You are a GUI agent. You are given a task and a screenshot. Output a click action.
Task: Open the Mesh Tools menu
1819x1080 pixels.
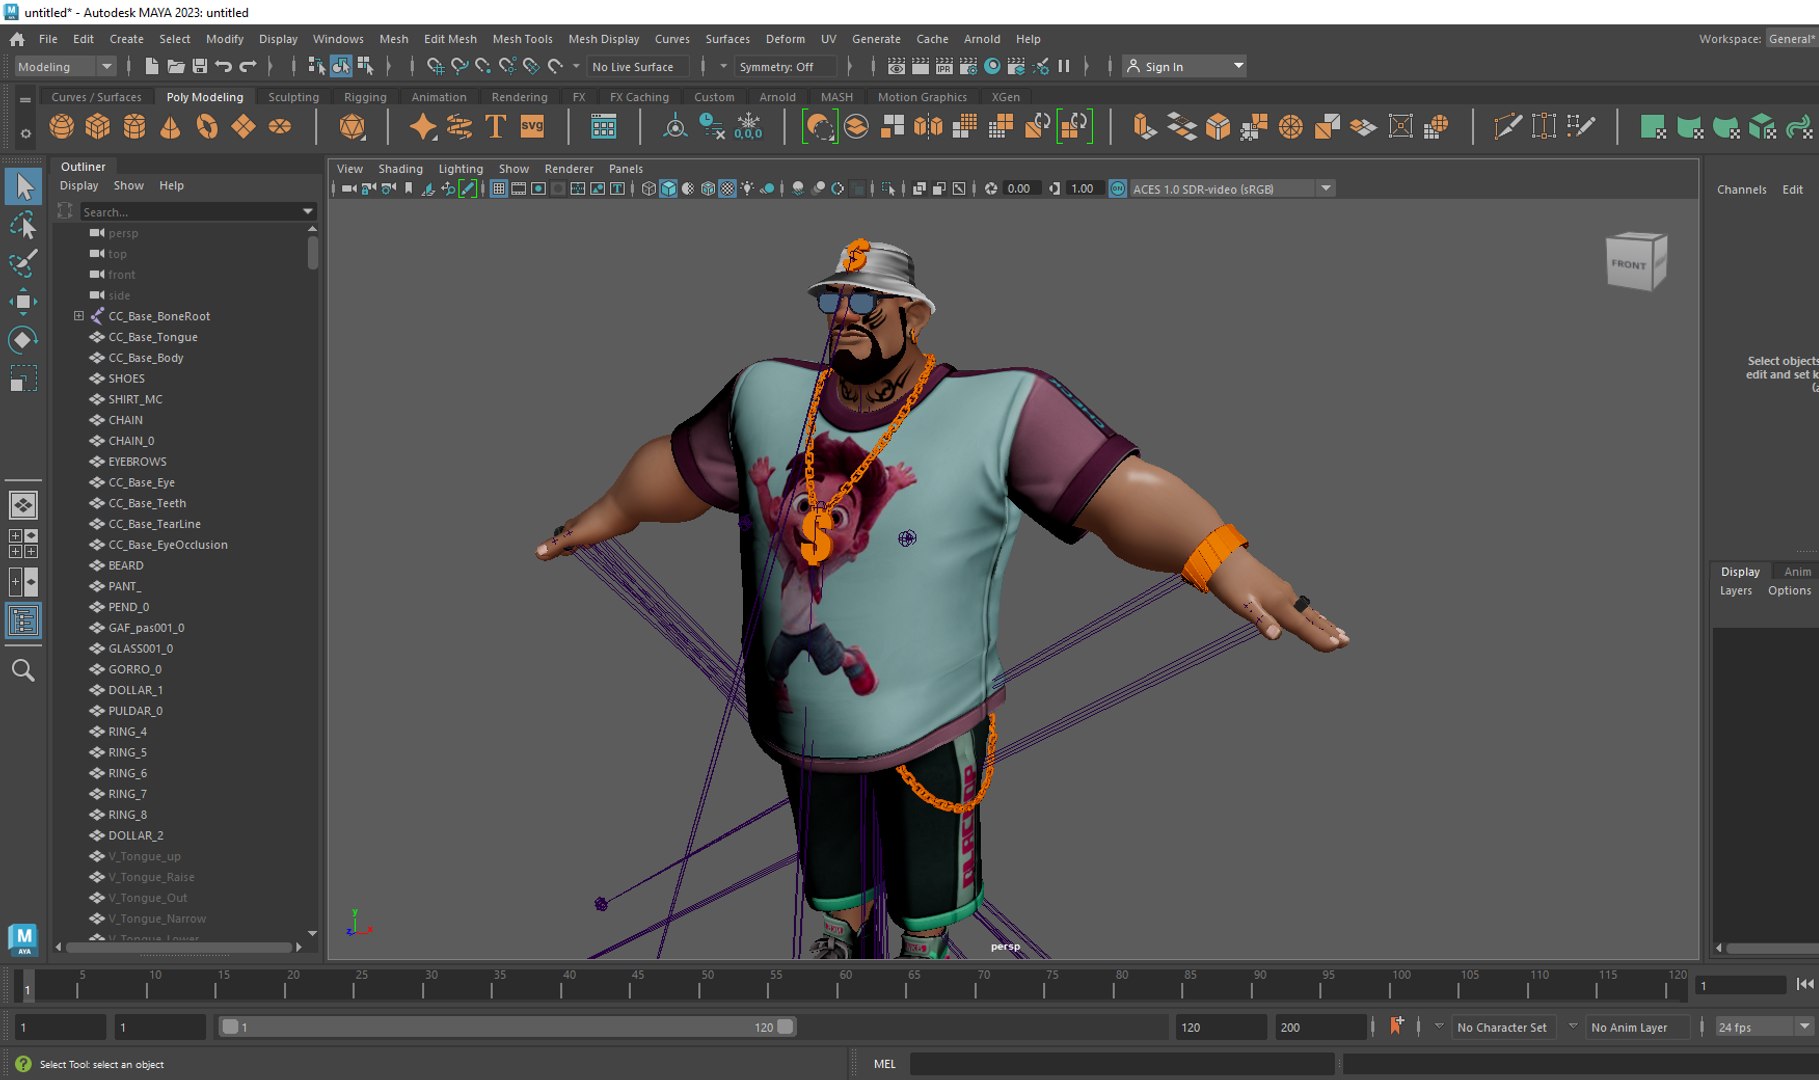pyautogui.click(x=522, y=39)
